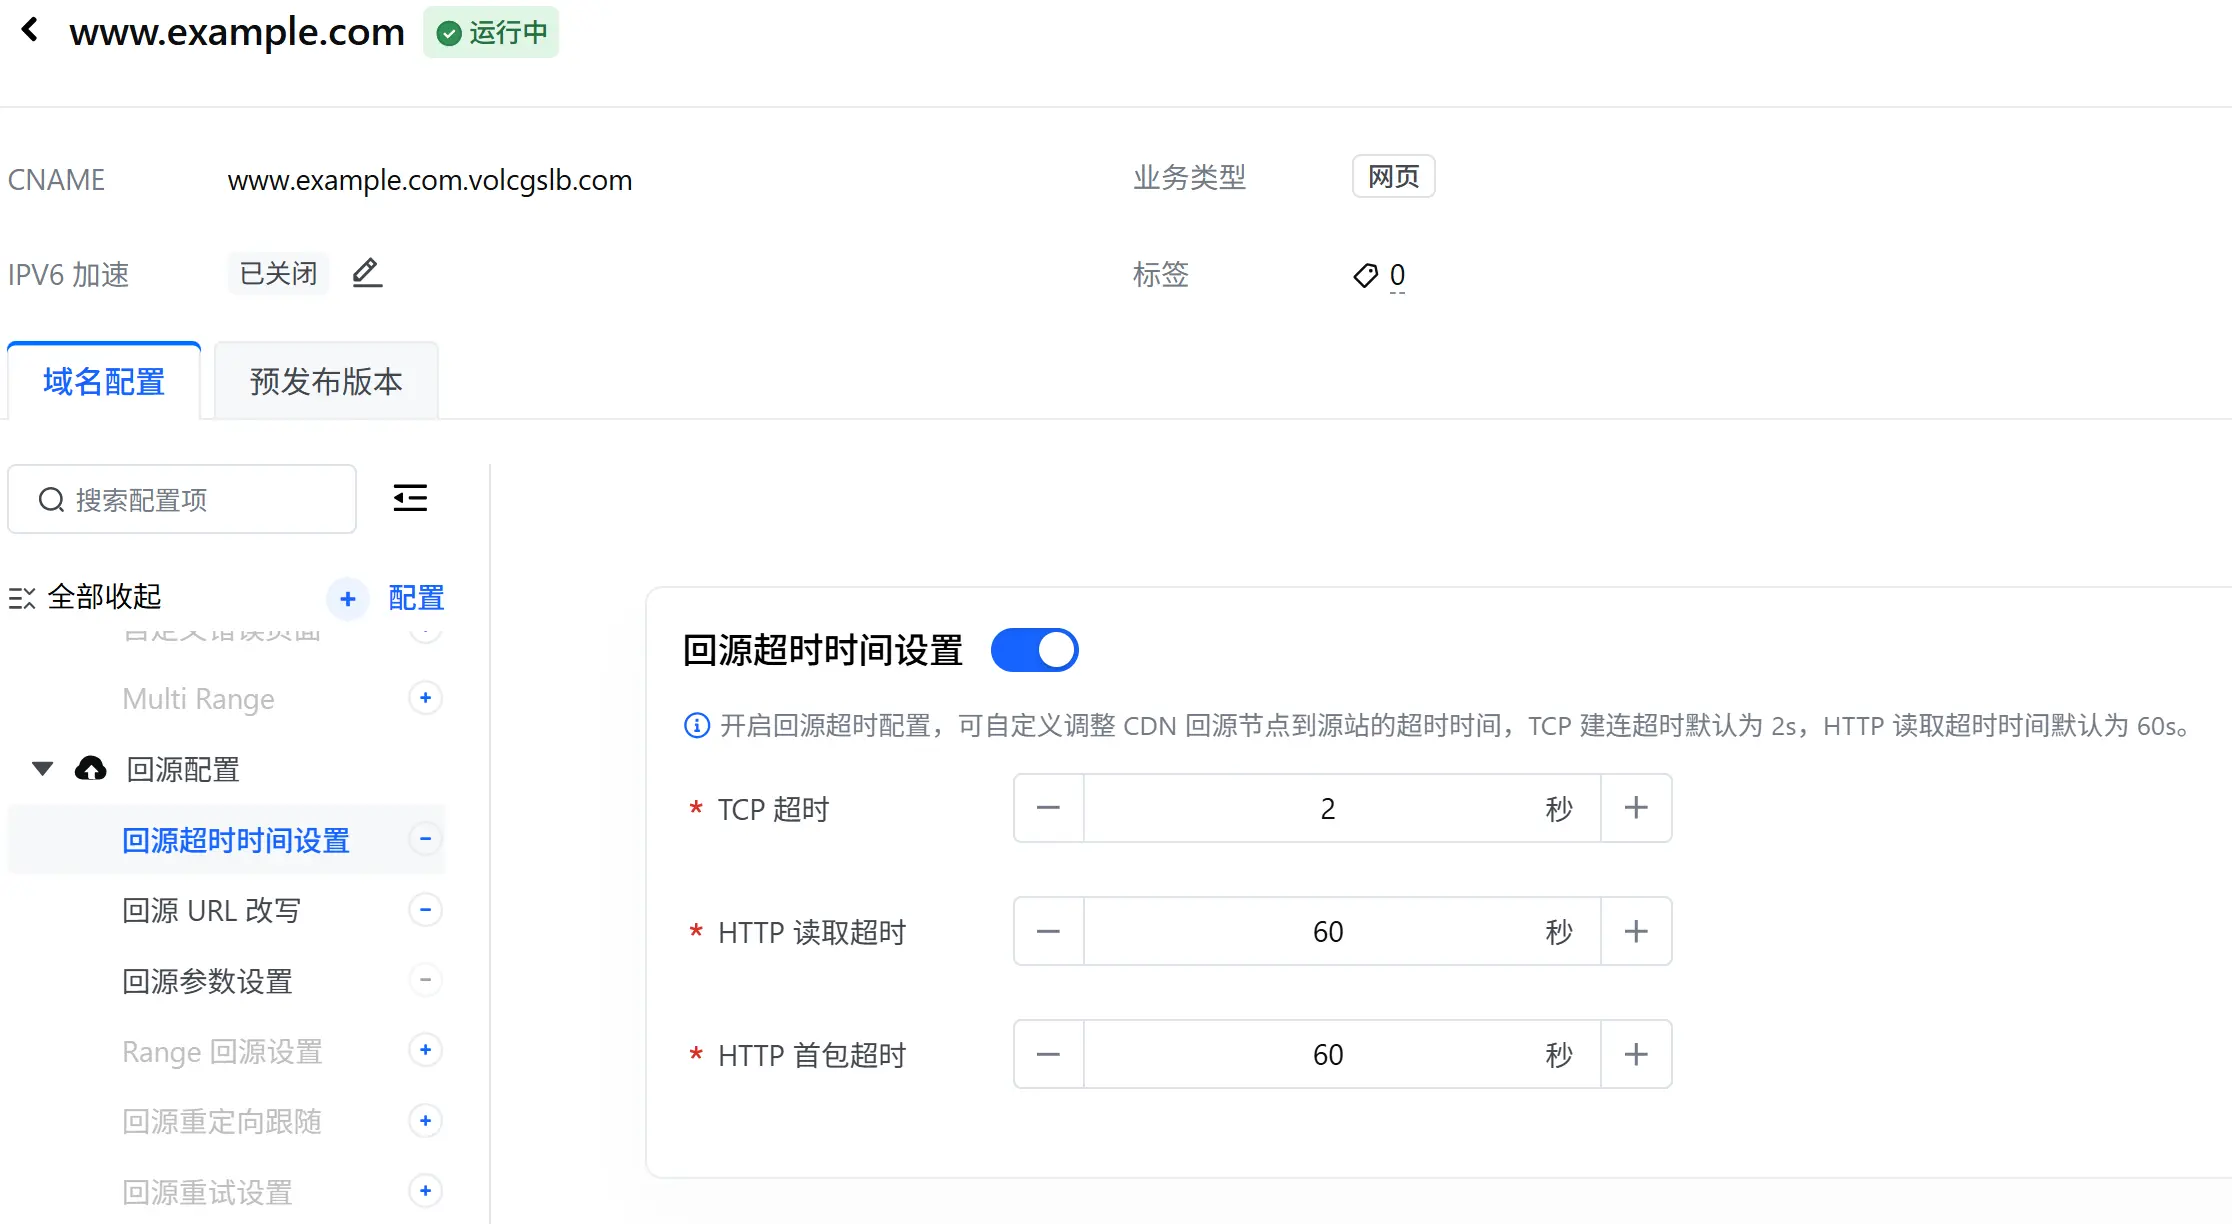Click the minus icon beside 回源参数设置
Image resolution: width=2232 pixels, height=1224 pixels.
pyautogui.click(x=426, y=980)
